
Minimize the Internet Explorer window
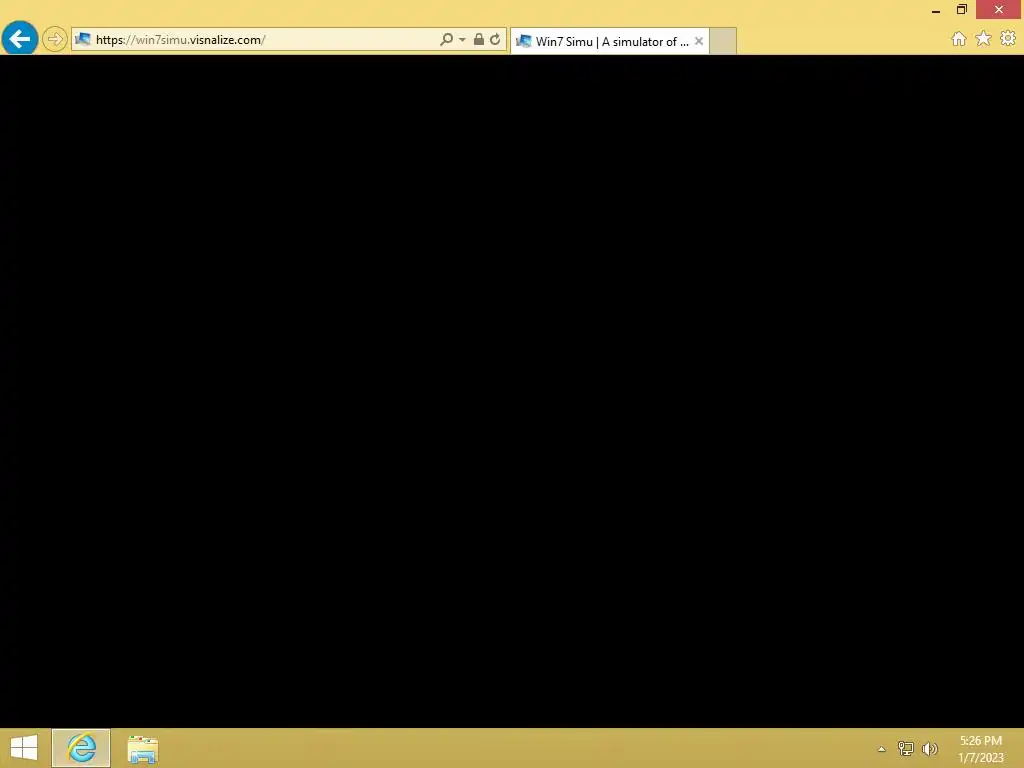[x=936, y=10]
